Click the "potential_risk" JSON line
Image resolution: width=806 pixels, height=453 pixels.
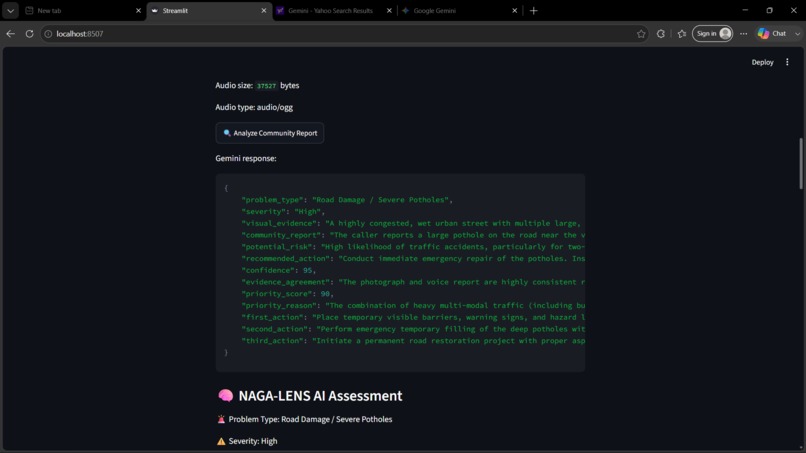point(413,247)
